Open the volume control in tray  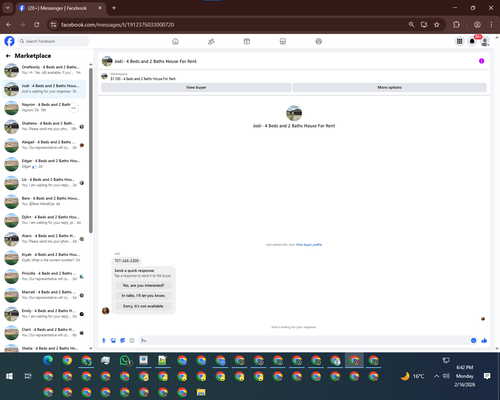(446, 376)
